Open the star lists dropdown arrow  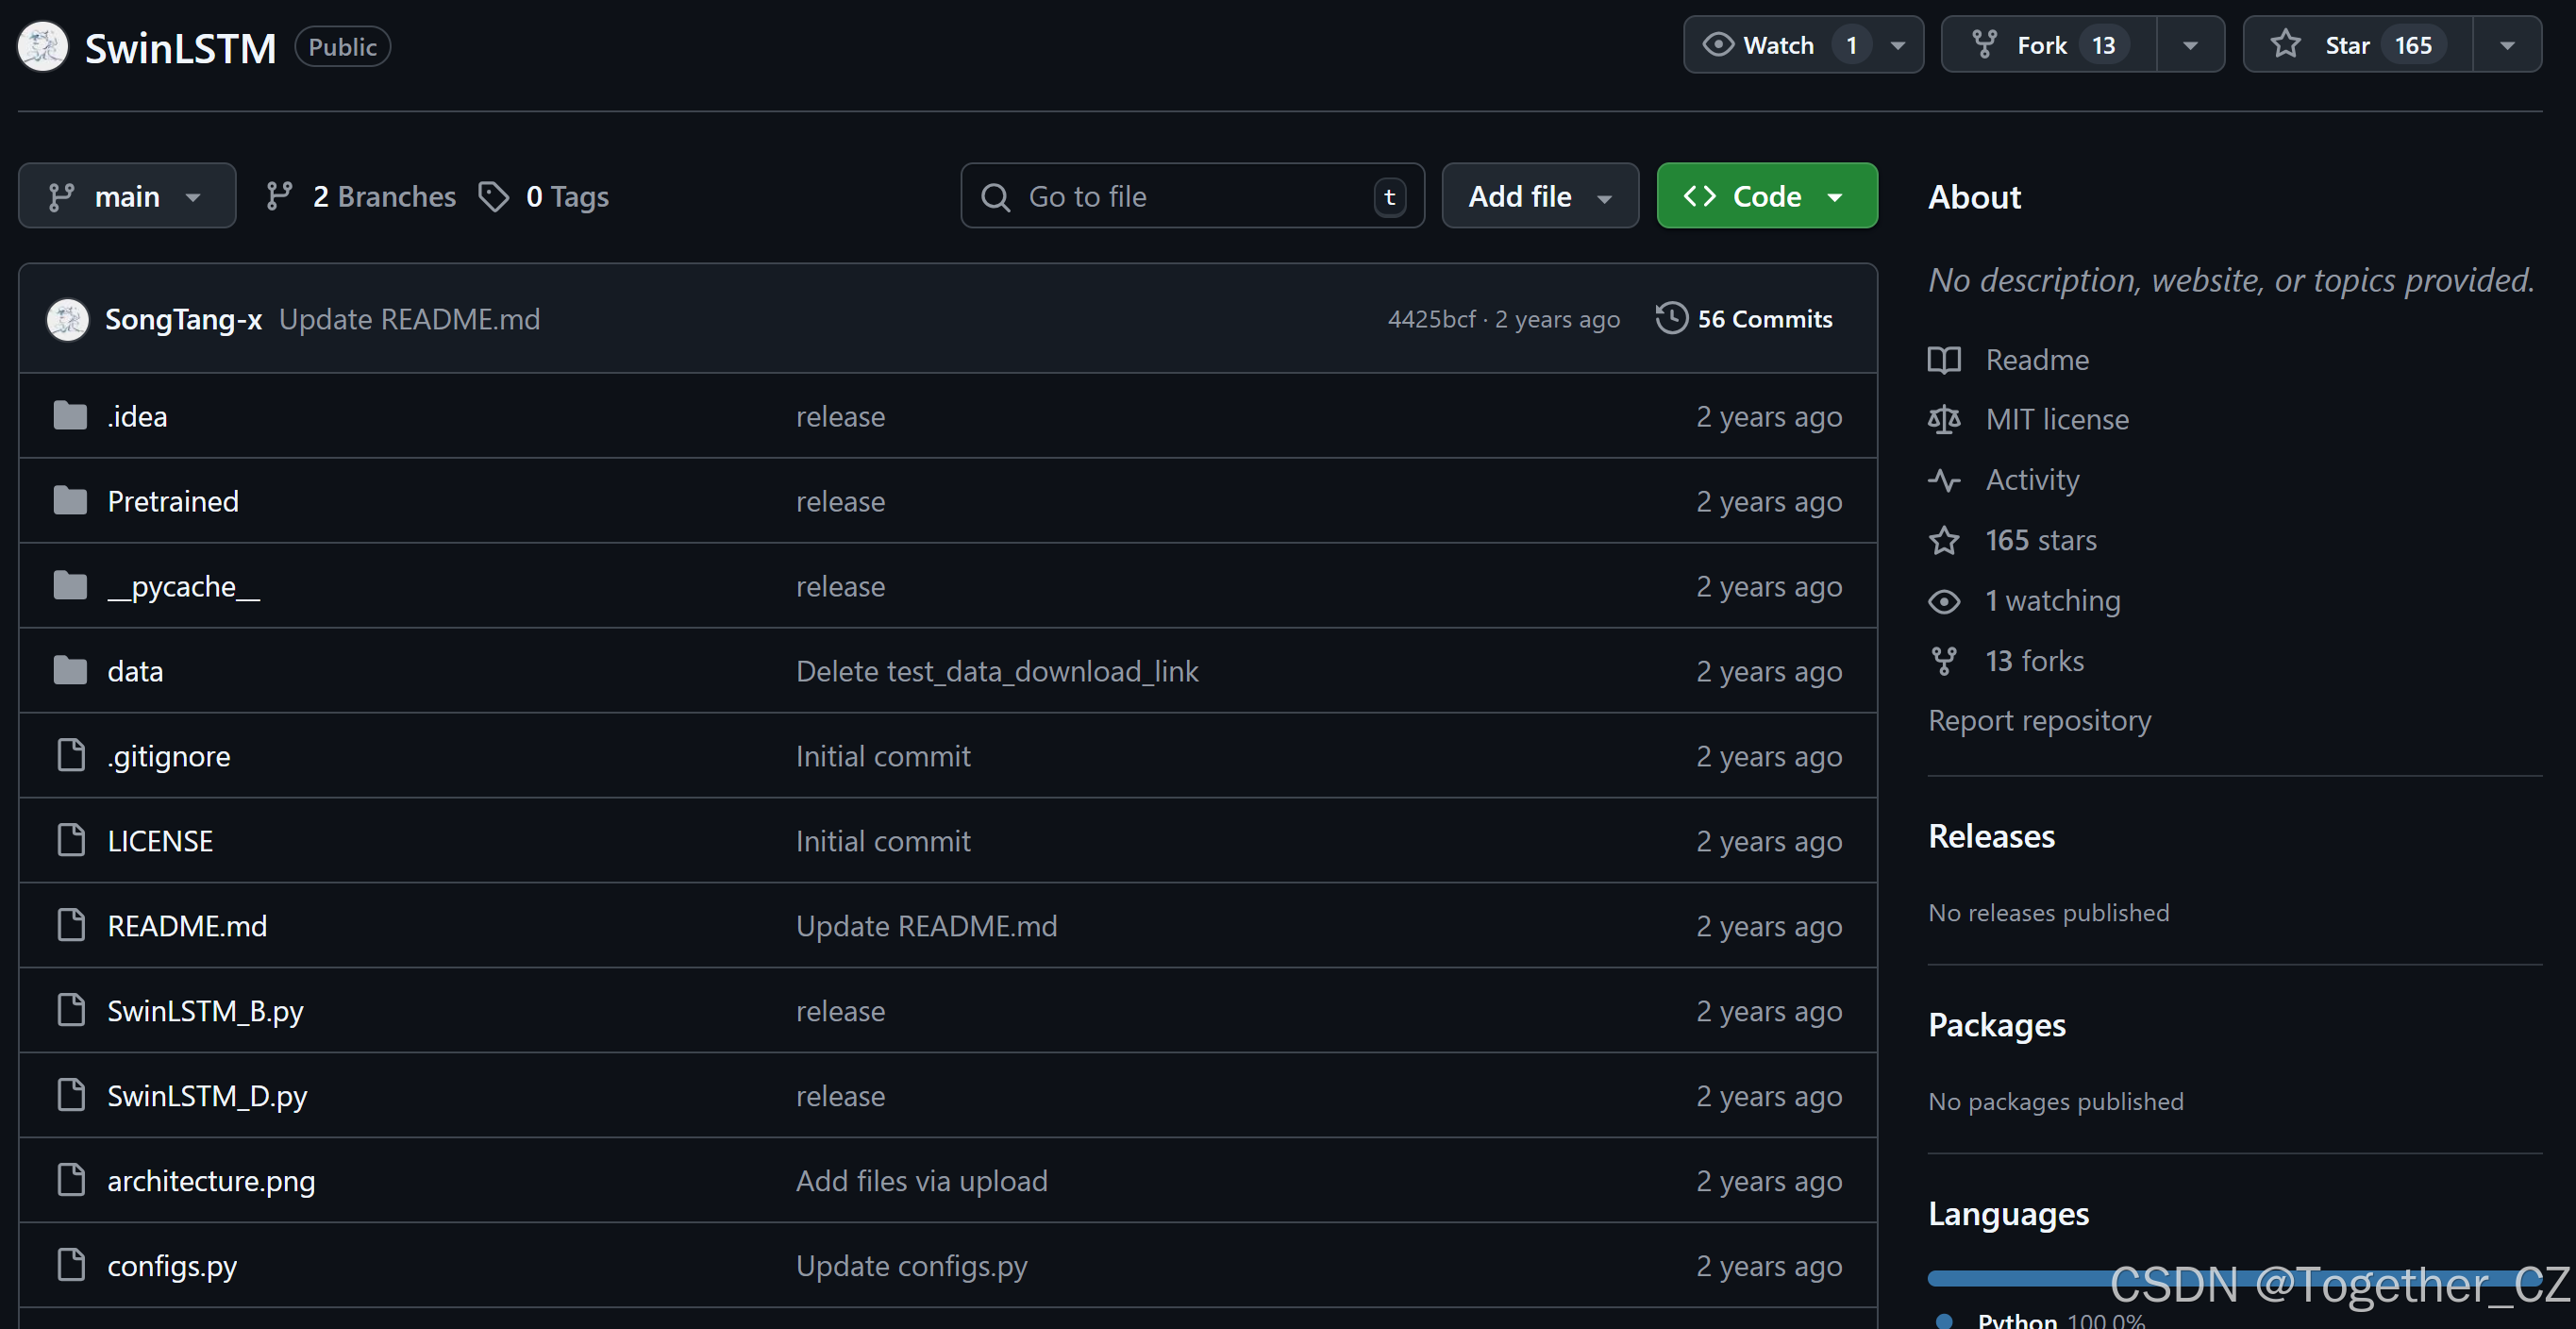(2506, 45)
